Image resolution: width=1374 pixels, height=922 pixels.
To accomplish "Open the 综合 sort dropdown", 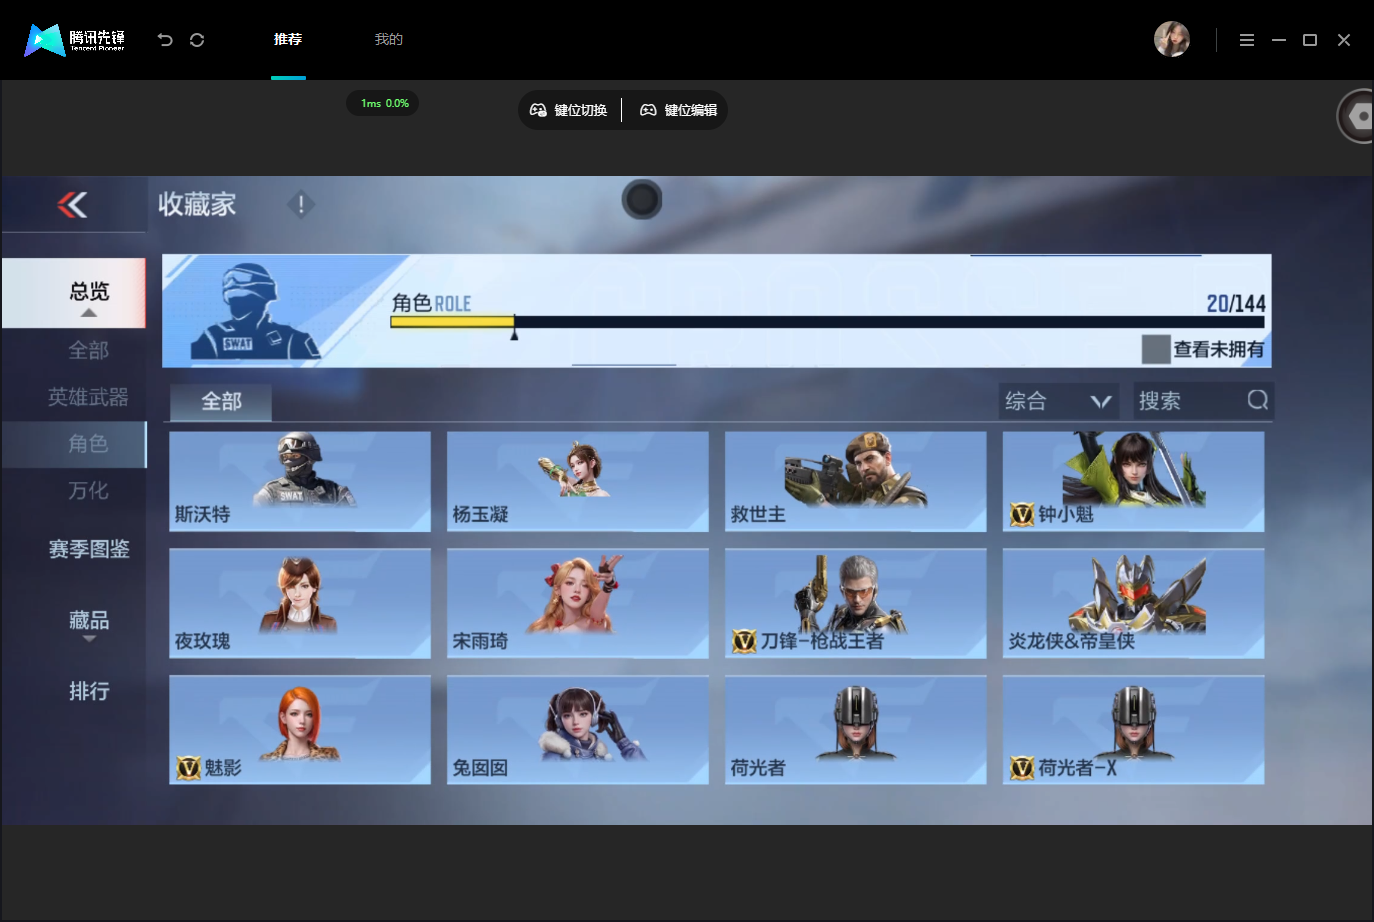I will coord(1059,401).
